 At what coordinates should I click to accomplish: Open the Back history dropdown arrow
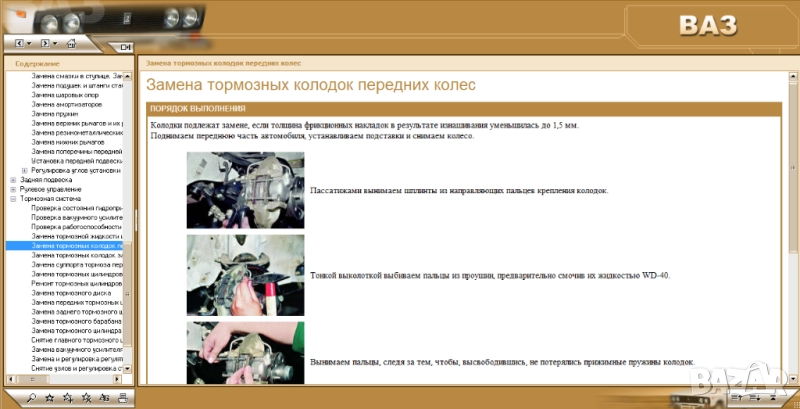point(31,44)
